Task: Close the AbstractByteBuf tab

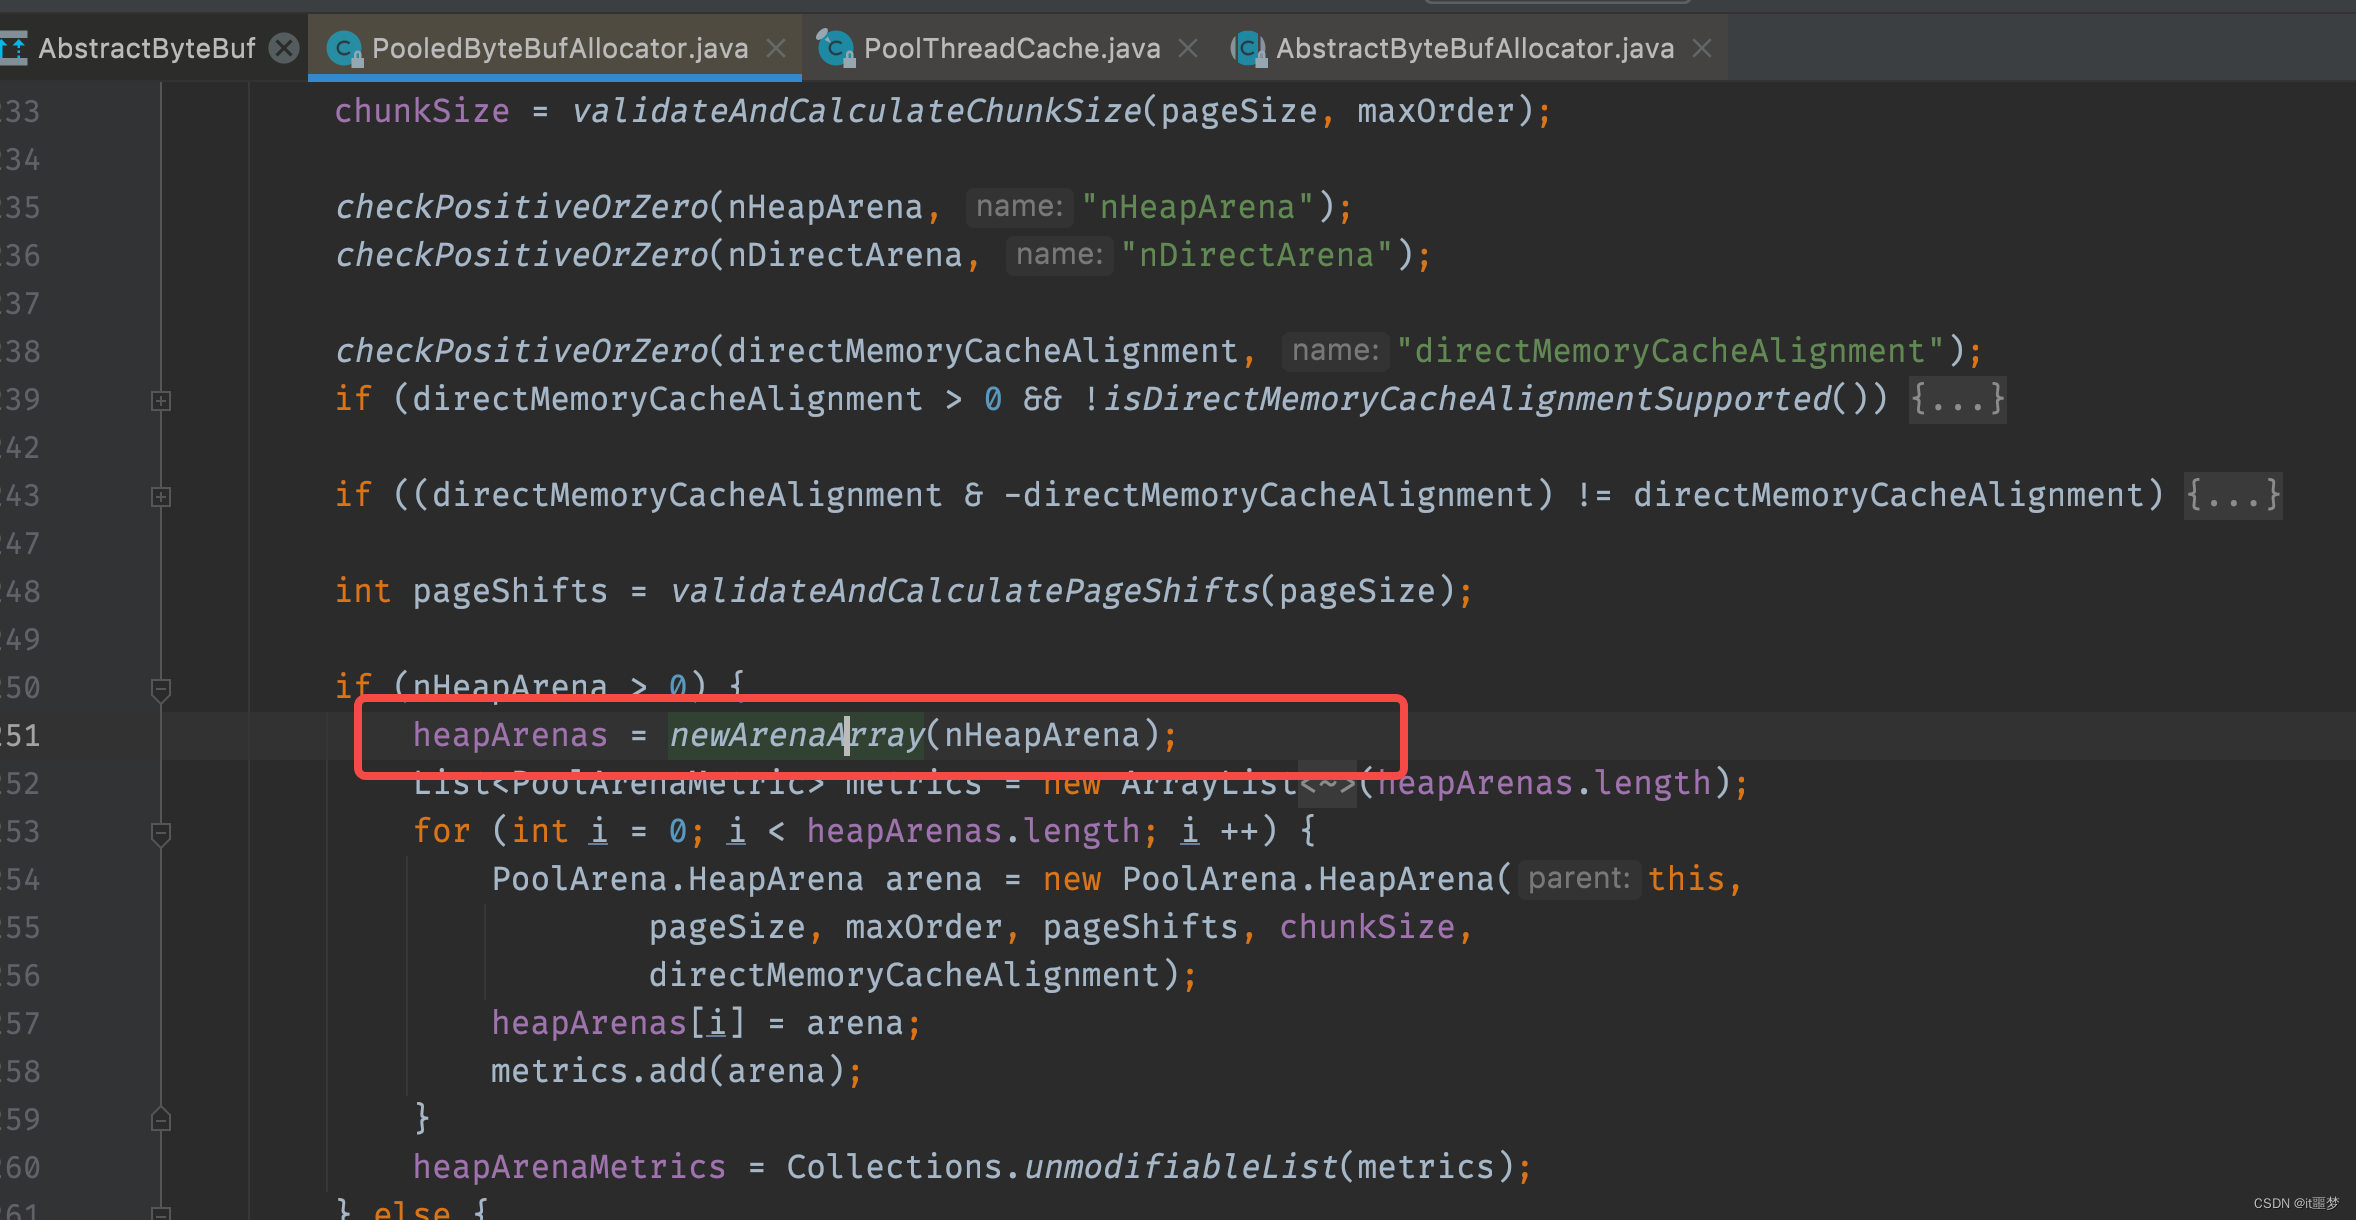Action: click(x=285, y=48)
